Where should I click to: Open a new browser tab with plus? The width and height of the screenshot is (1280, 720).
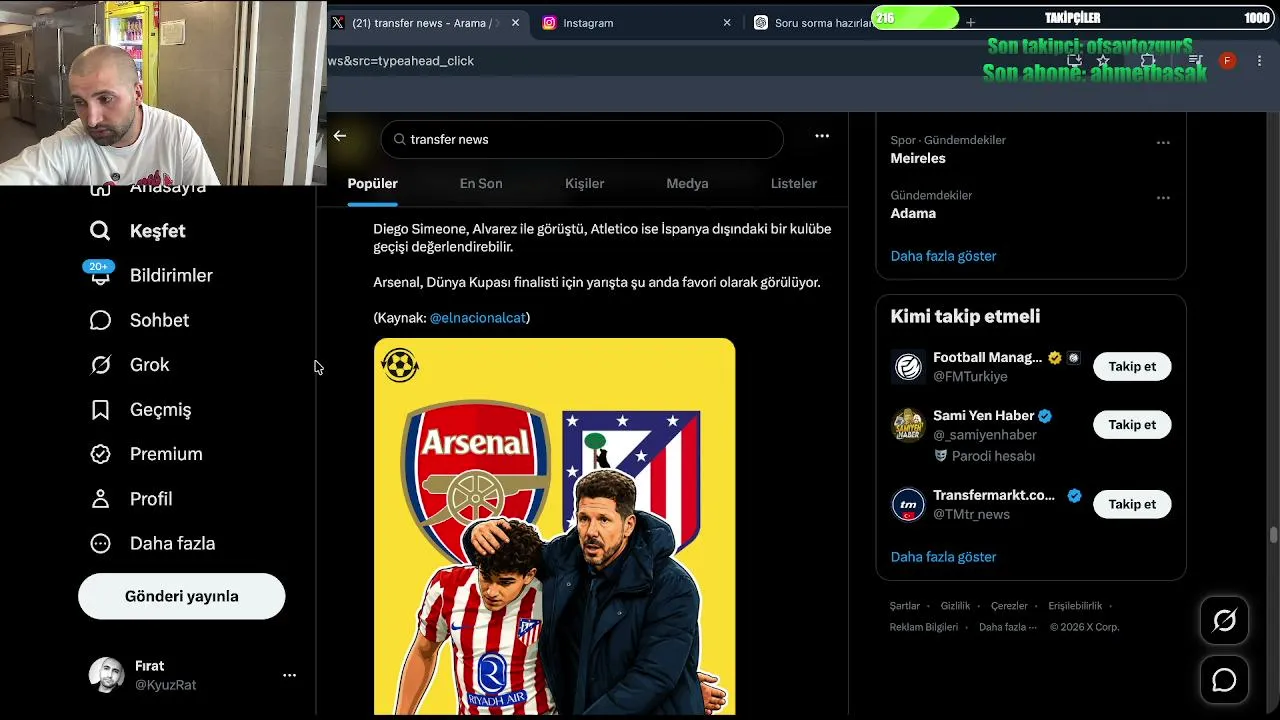(x=970, y=22)
